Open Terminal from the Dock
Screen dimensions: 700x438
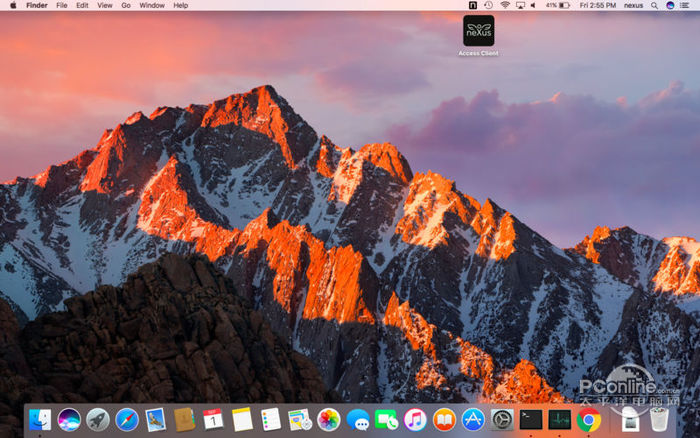coord(531,420)
